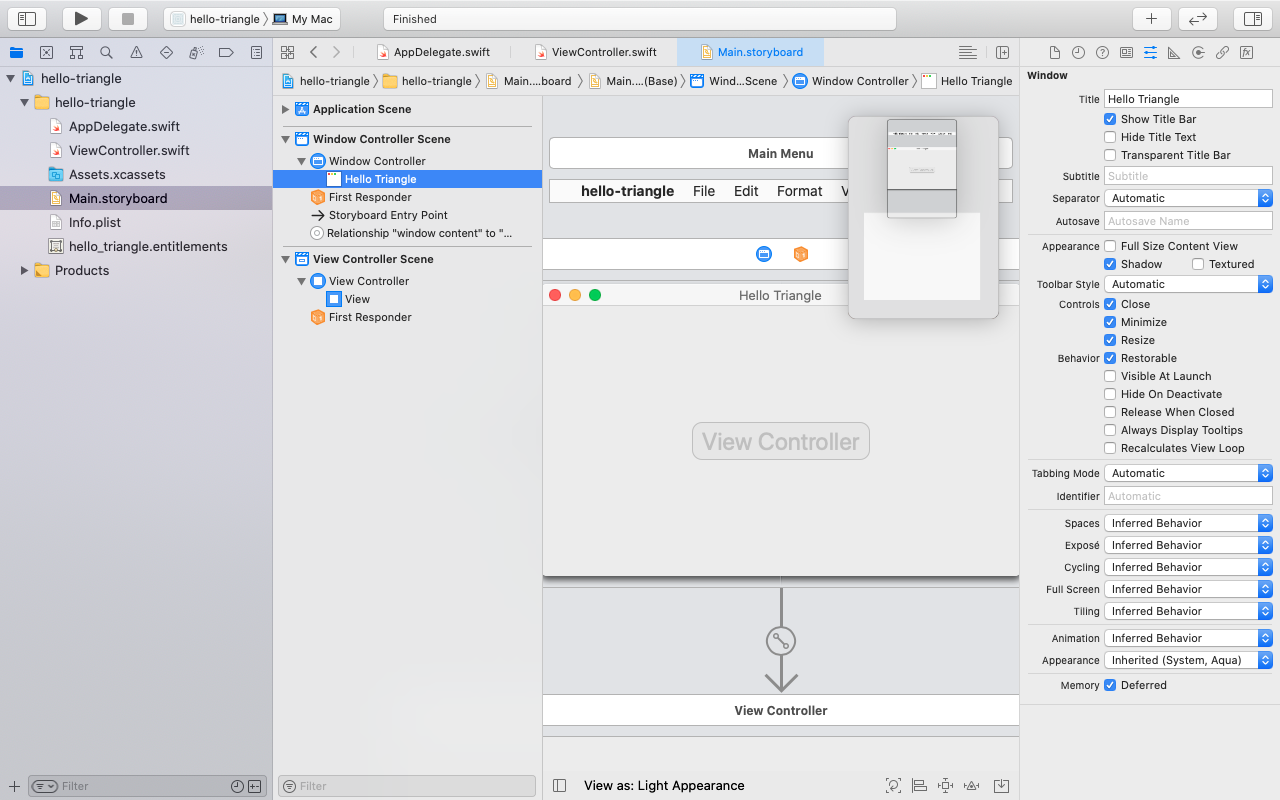This screenshot has height=800, width=1280.
Task: Open the Issue navigator warning icon
Action: point(136,53)
